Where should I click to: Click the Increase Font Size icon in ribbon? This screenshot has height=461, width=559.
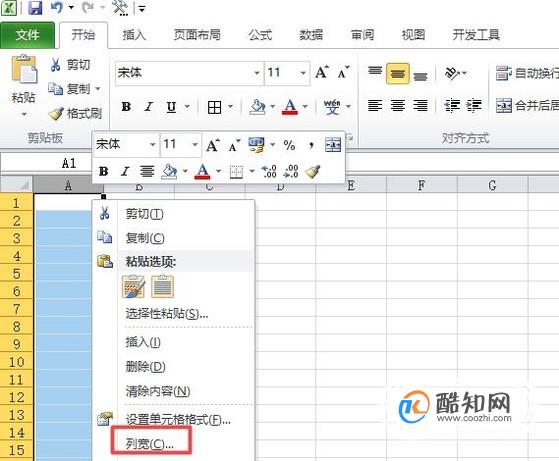tap(322, 72)
